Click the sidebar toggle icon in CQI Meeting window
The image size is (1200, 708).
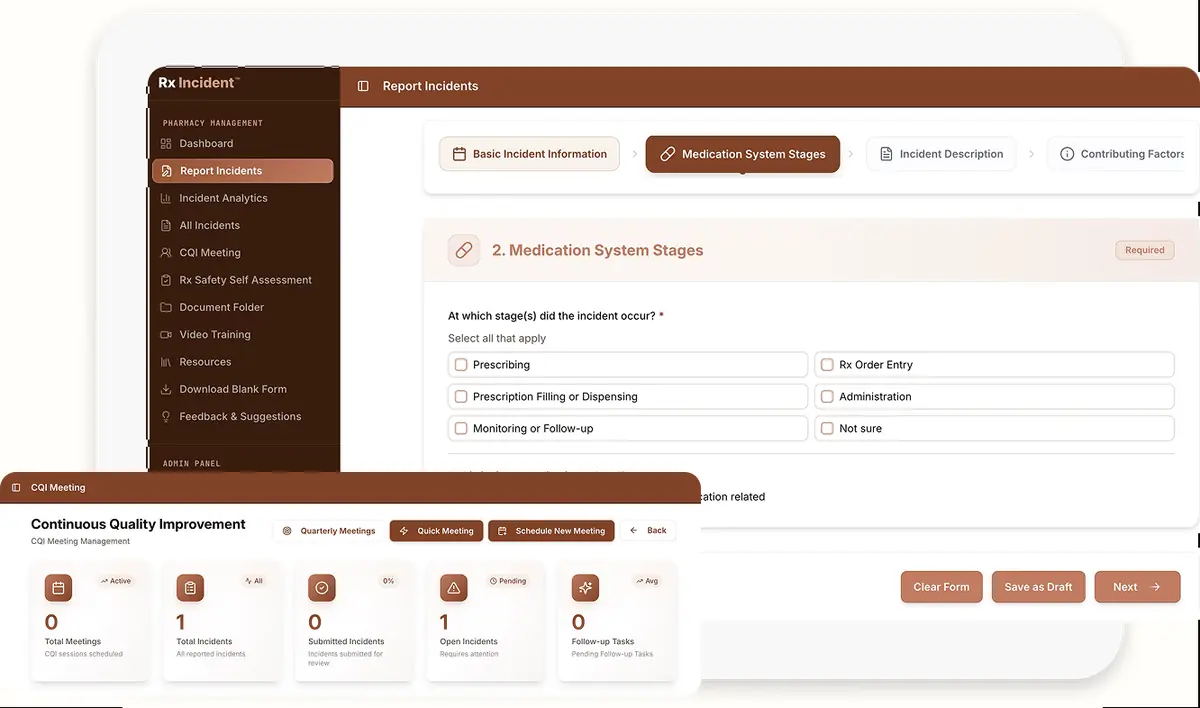pyautogui.click(x=16, y=488)
